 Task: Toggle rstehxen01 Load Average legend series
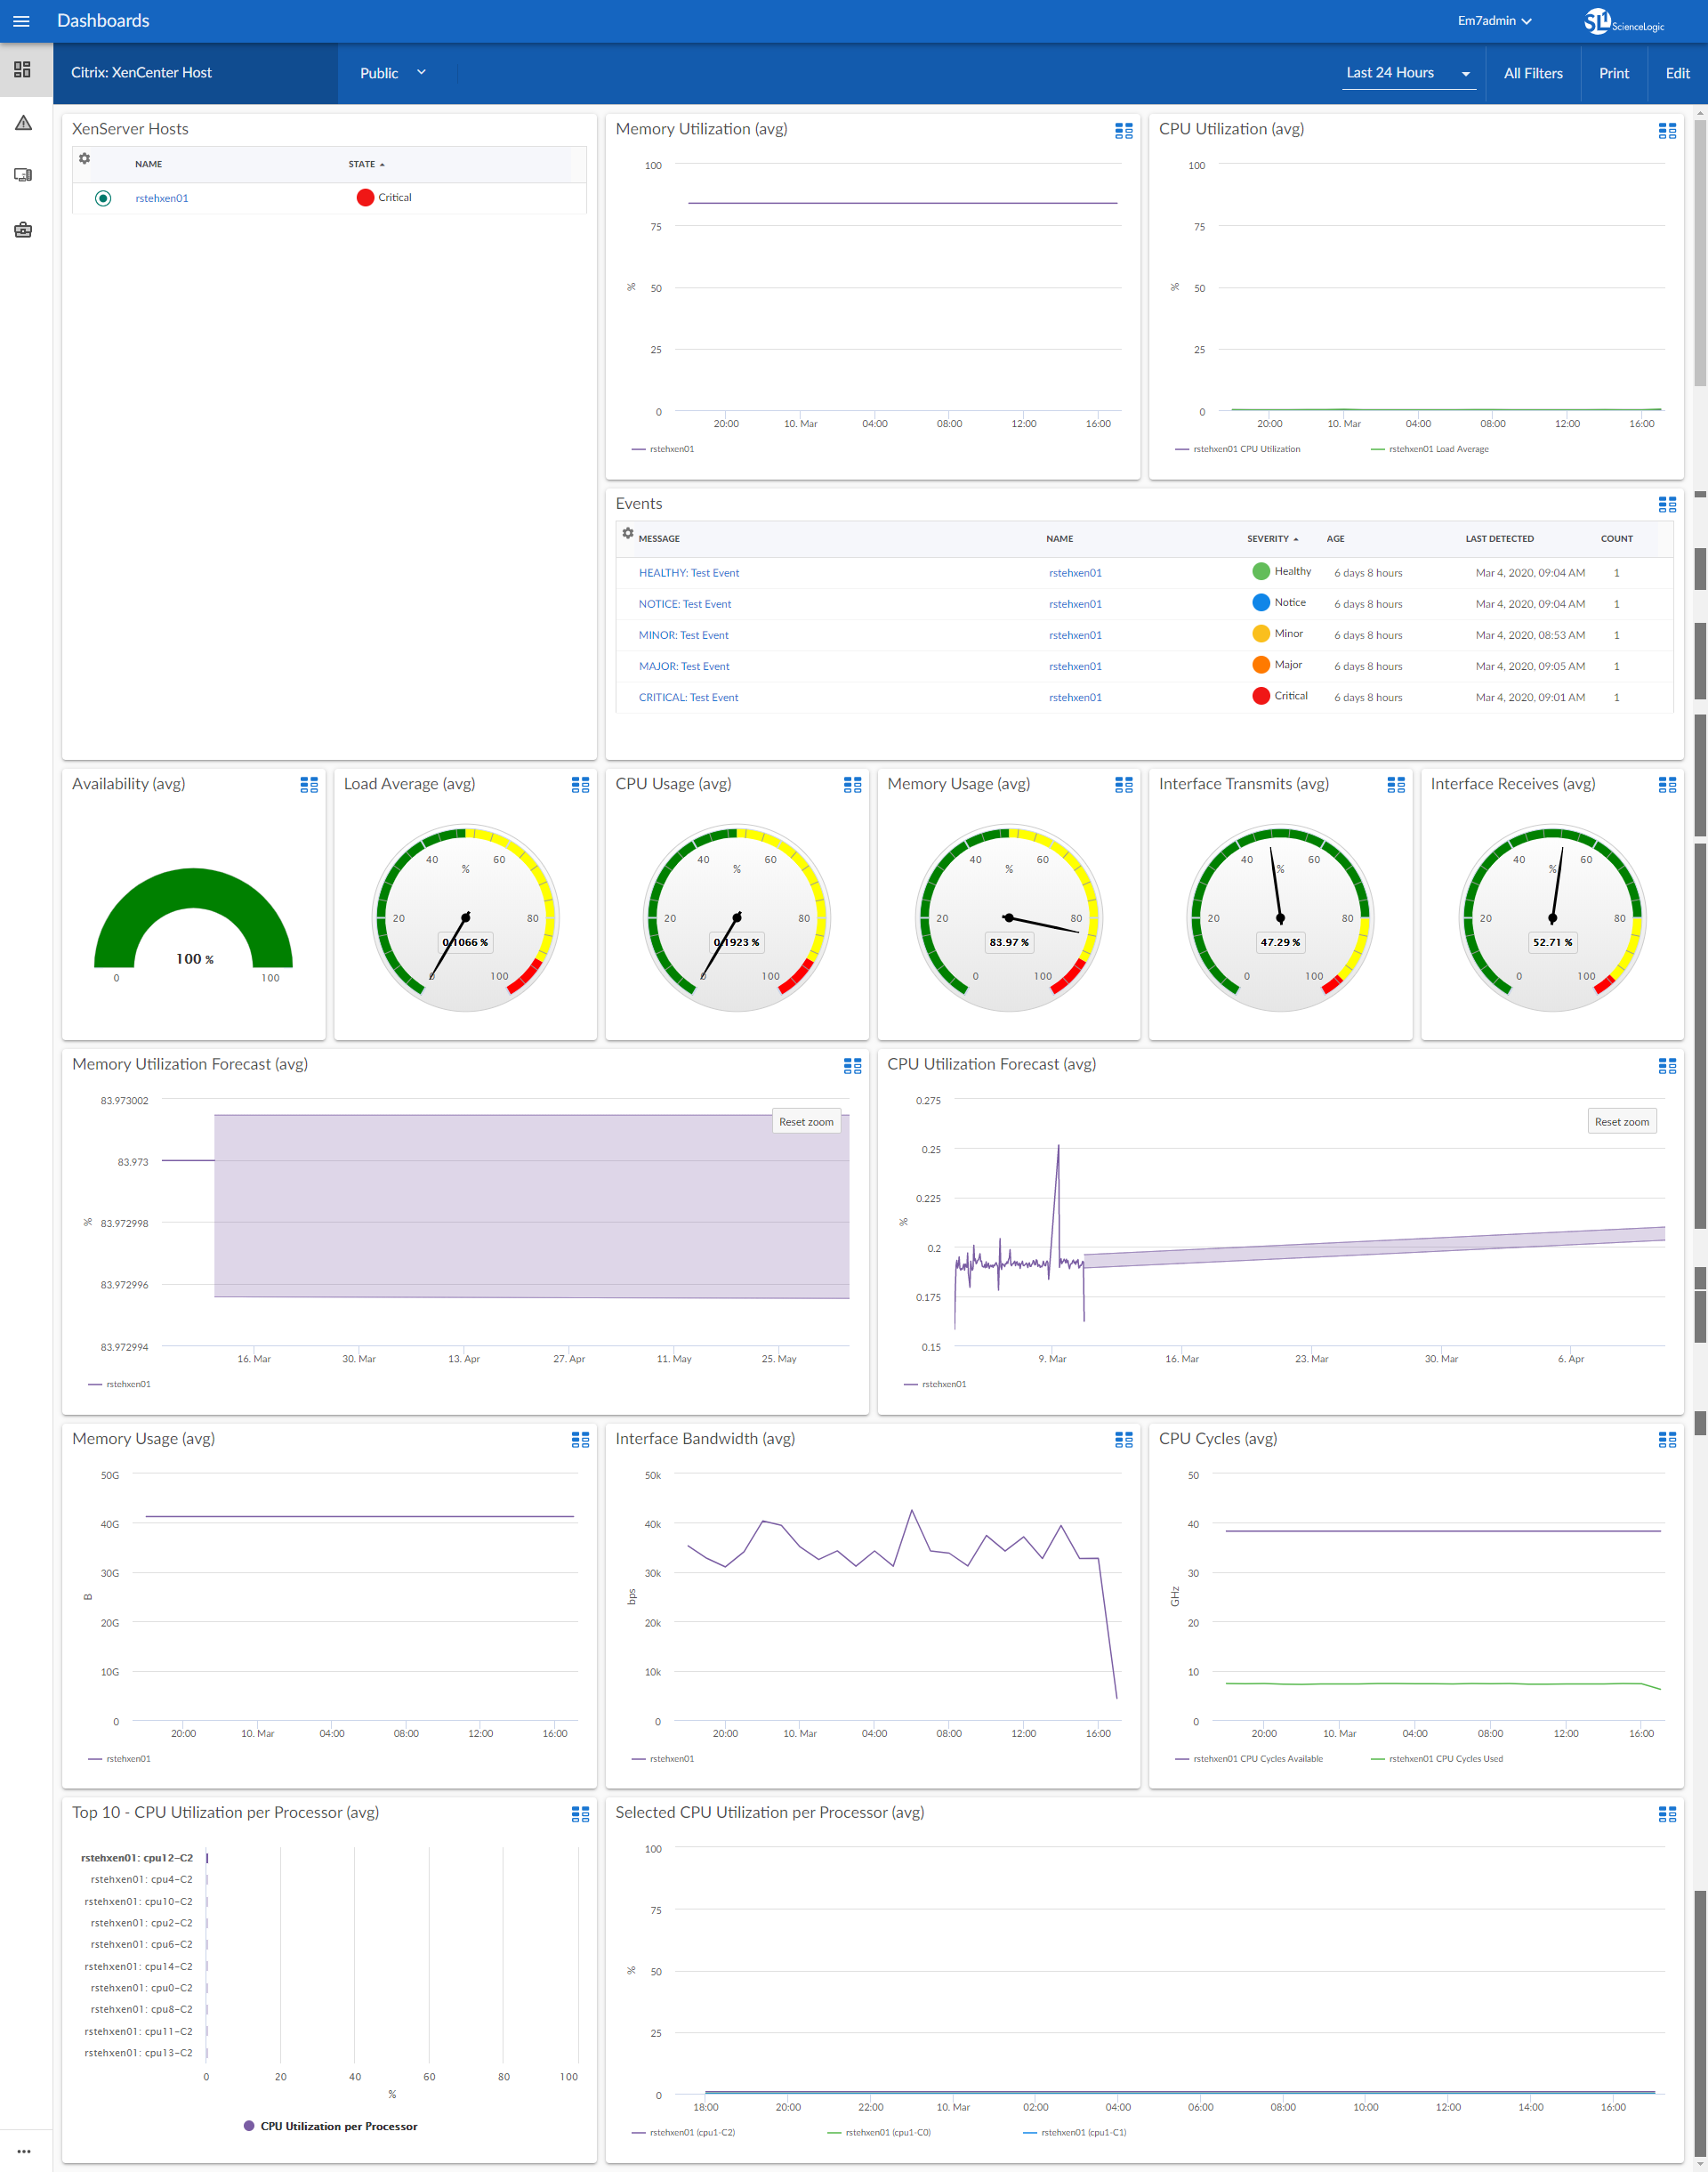point(1429,449)
